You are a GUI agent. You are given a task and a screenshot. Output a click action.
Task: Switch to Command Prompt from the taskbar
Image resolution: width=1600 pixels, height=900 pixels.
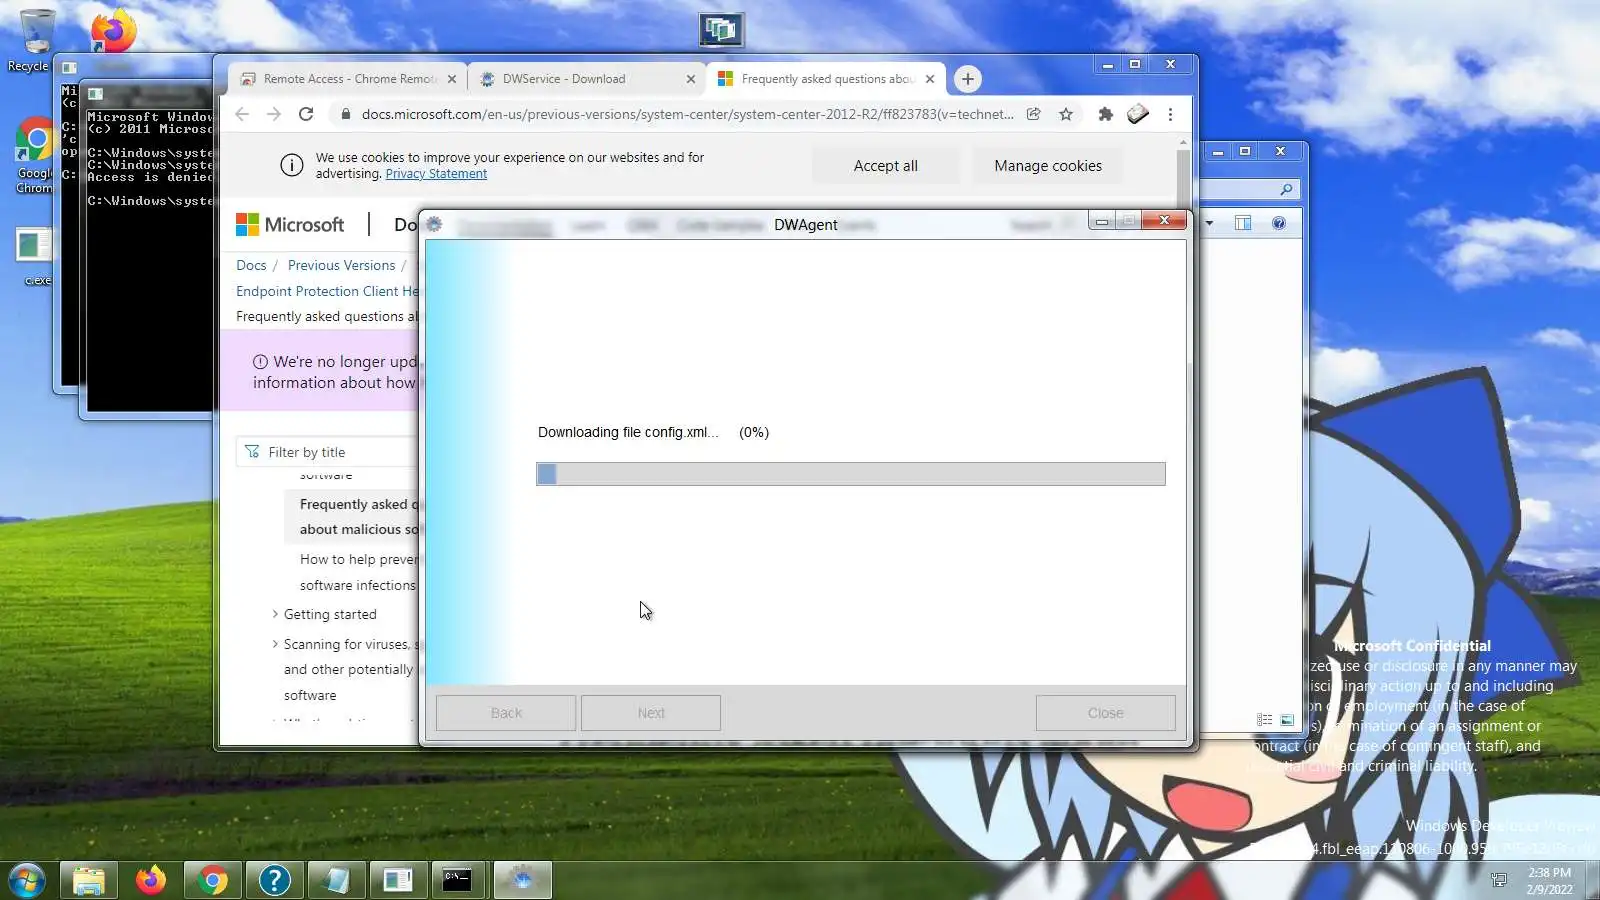pyautogui.click(x=458, y=880)
